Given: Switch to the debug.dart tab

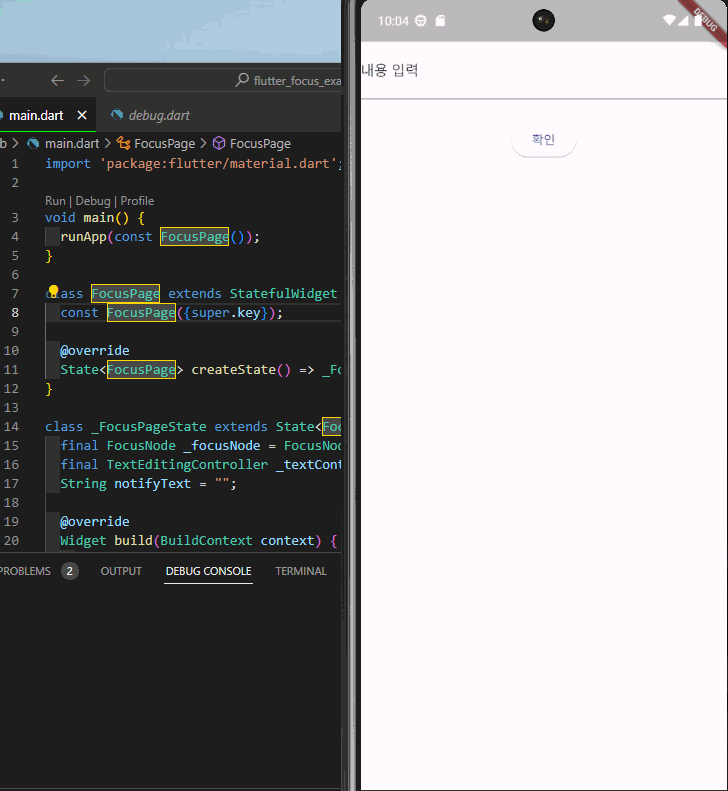Looking at the screenshot, I should [159, 116].
